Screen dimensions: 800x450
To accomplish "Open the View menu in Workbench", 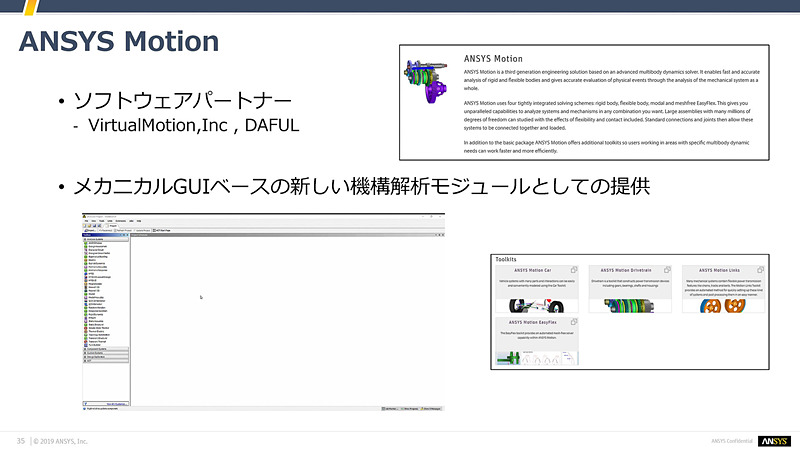I will (94, 221).
